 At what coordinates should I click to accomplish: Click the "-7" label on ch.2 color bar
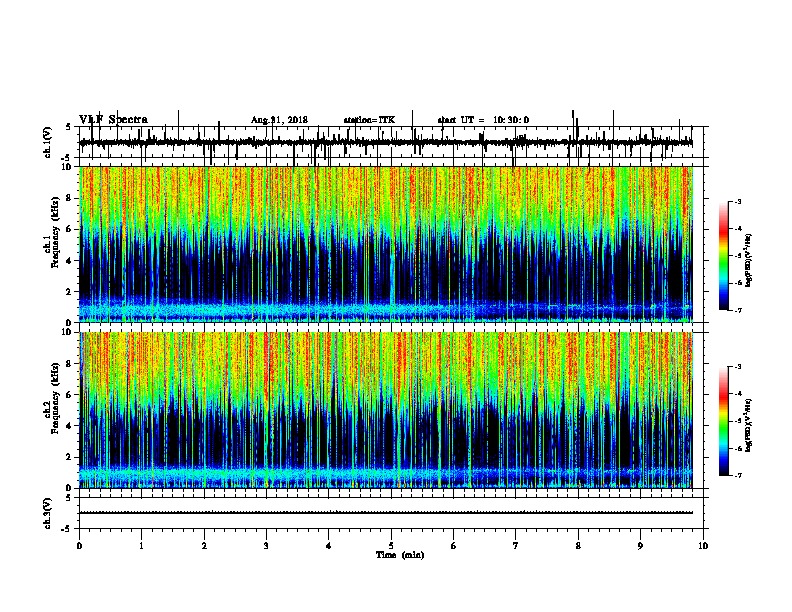(x=737, y=475)
